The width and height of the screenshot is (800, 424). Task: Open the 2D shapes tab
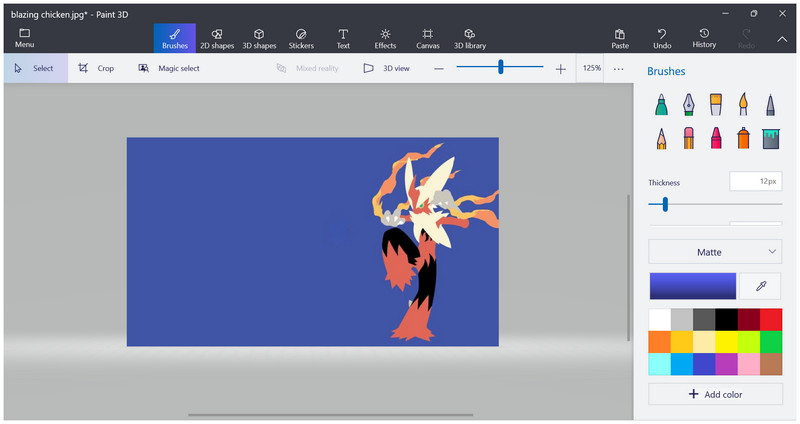[x=217, y=38]
